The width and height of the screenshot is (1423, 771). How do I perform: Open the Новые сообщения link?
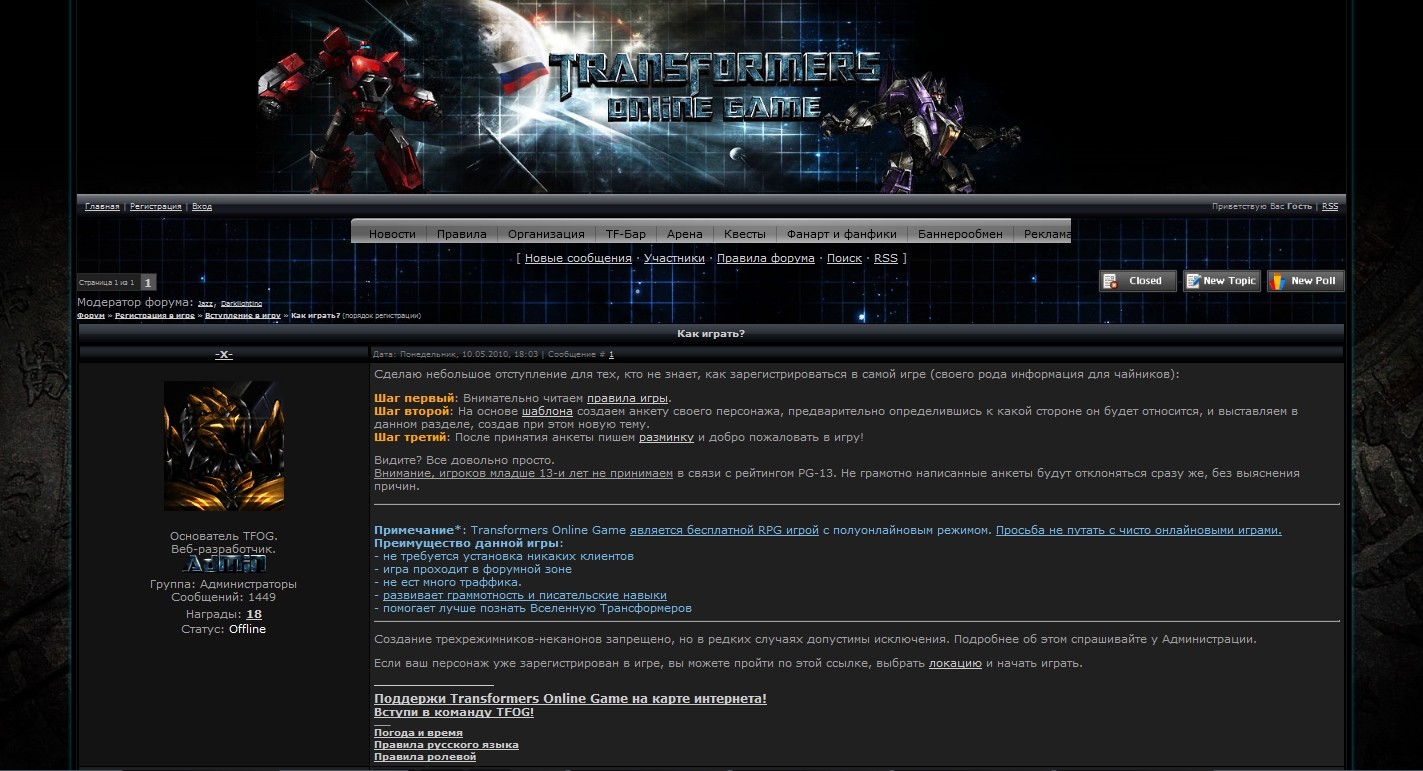pos(578,258)
